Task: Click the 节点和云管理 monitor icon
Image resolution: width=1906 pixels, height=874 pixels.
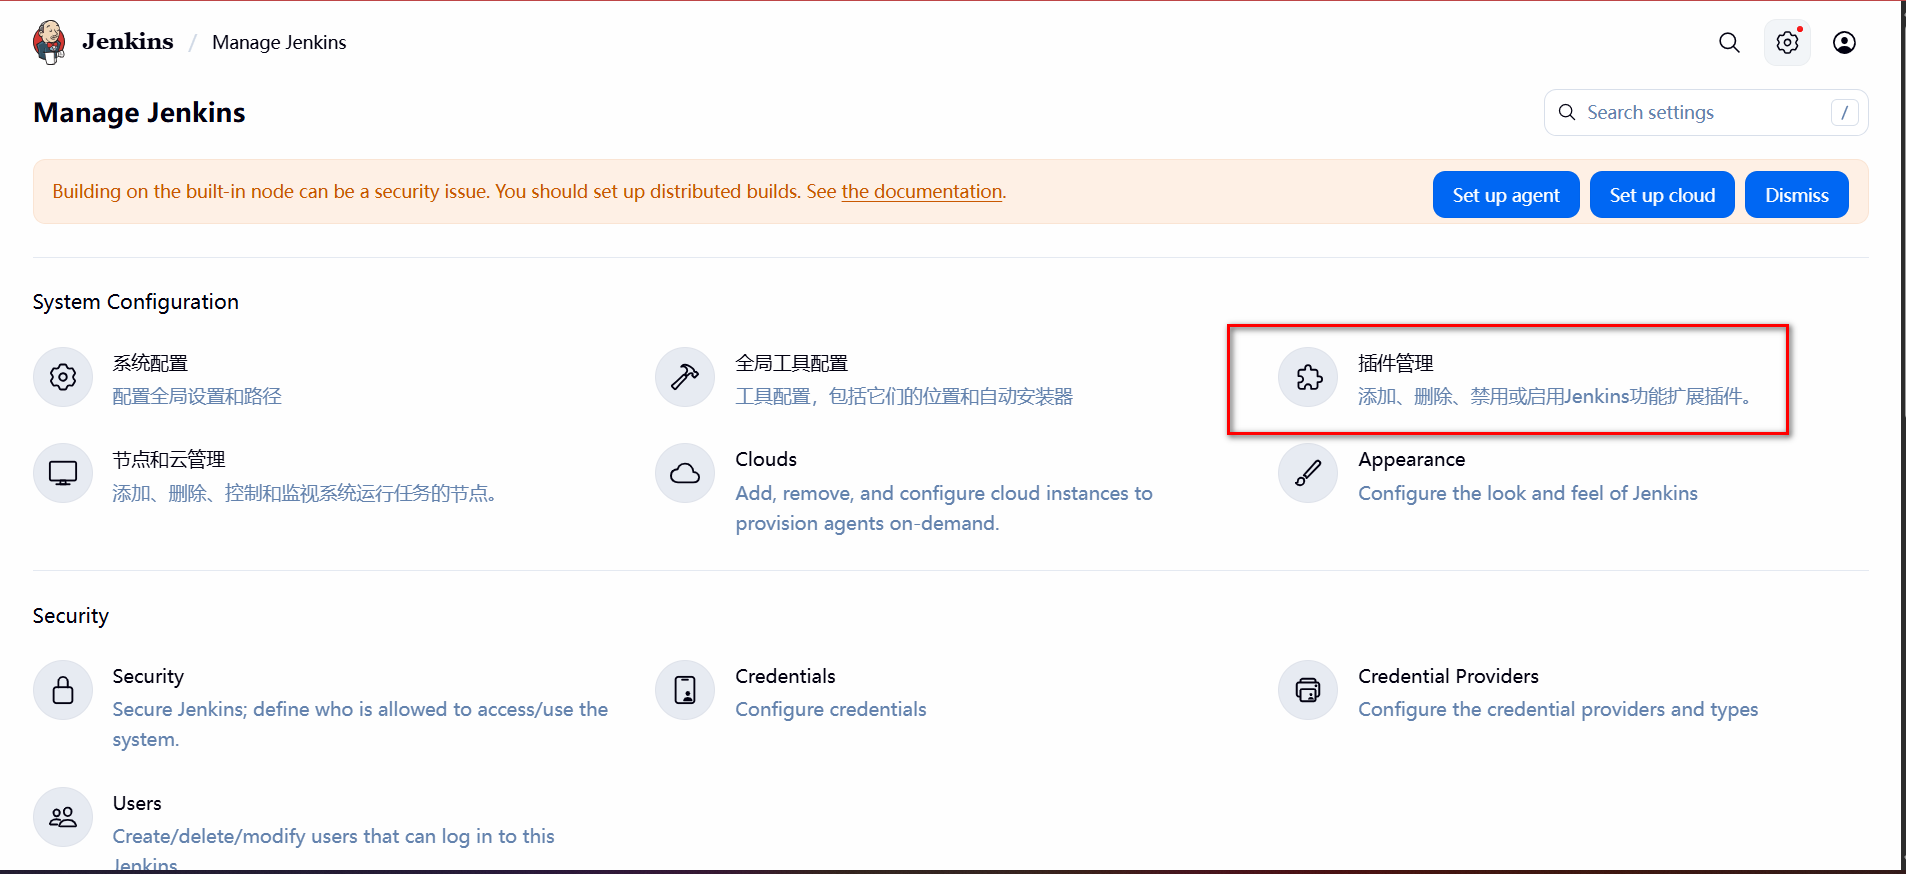Action: tap(63, 473)
